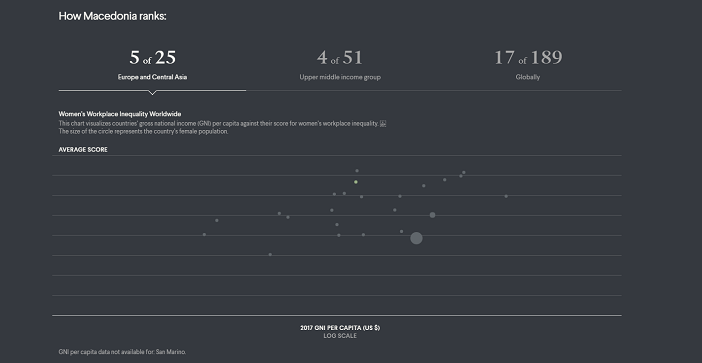
Task: Click the rightmost data point in the chart
Action: (x=506, y=196)
